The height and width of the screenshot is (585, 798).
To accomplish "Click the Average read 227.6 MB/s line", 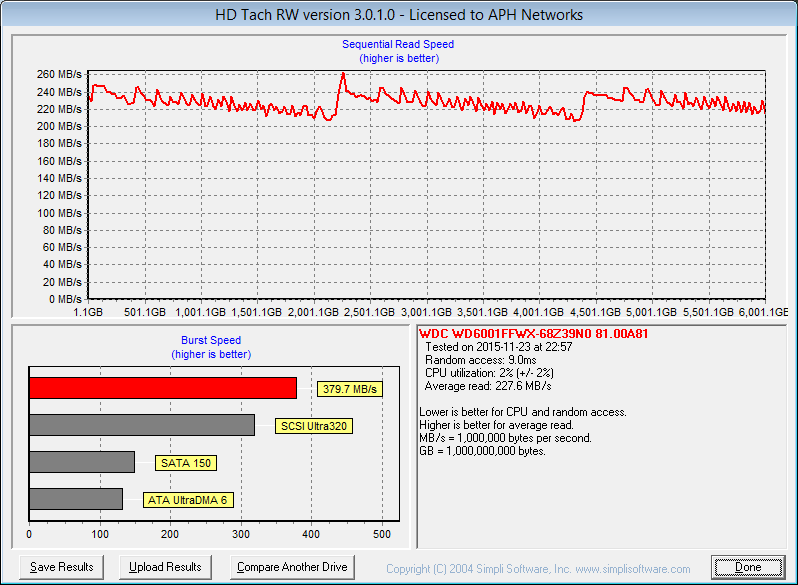I will click(x=488, y=386).
